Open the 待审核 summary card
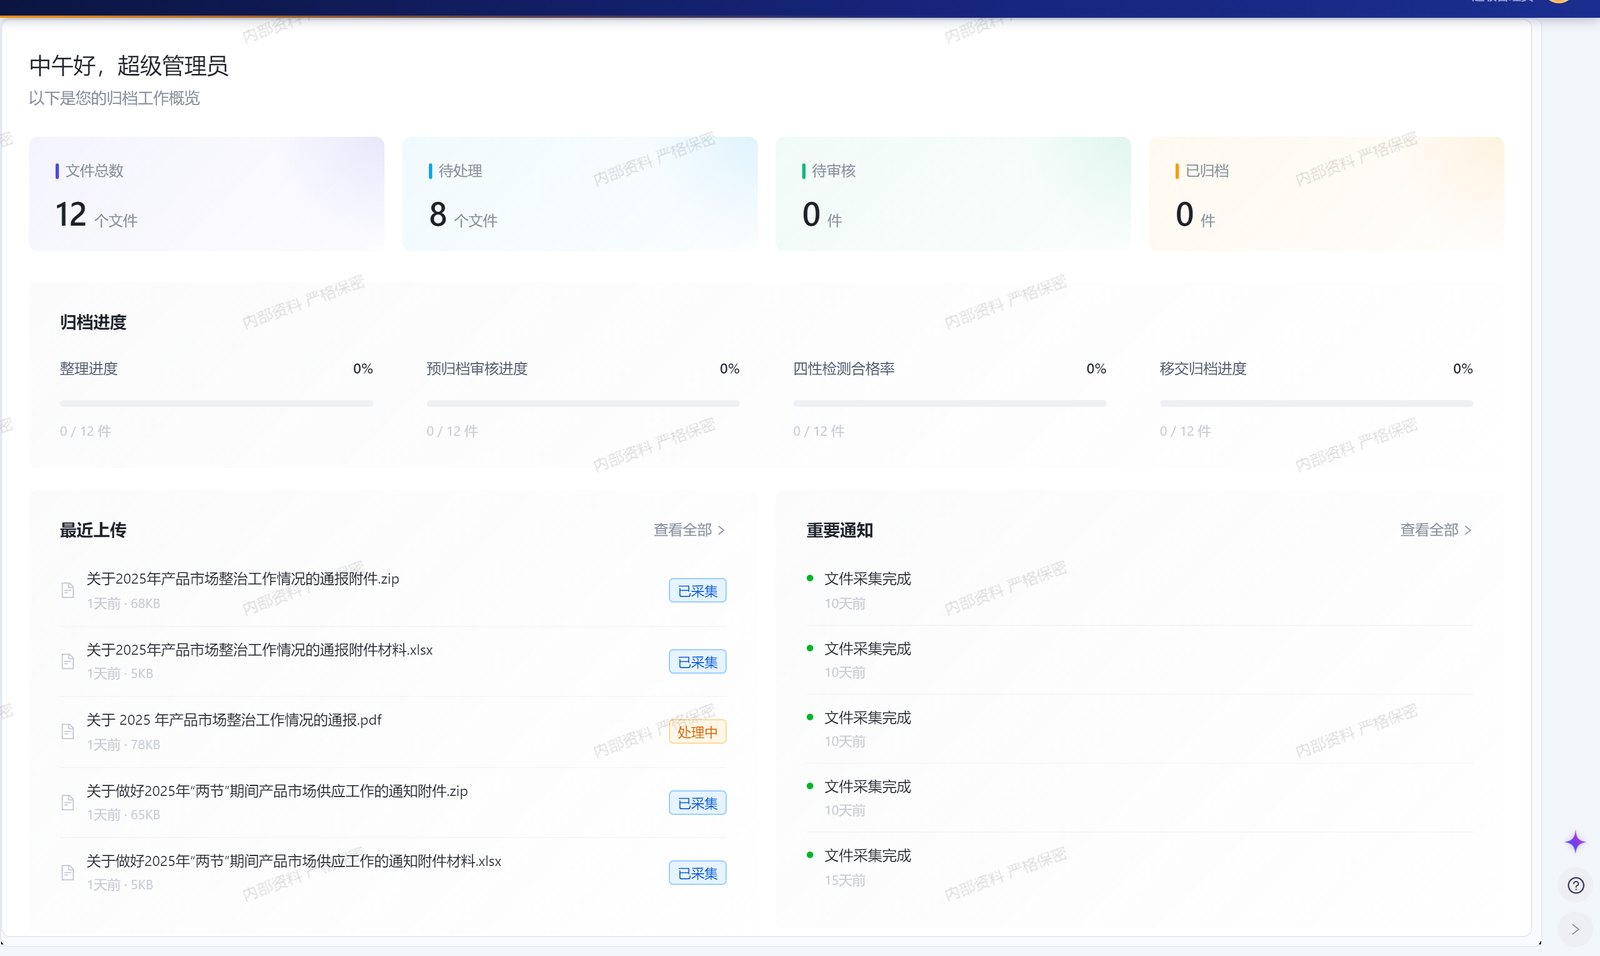The image size is (1600, 956). [953, 194]
